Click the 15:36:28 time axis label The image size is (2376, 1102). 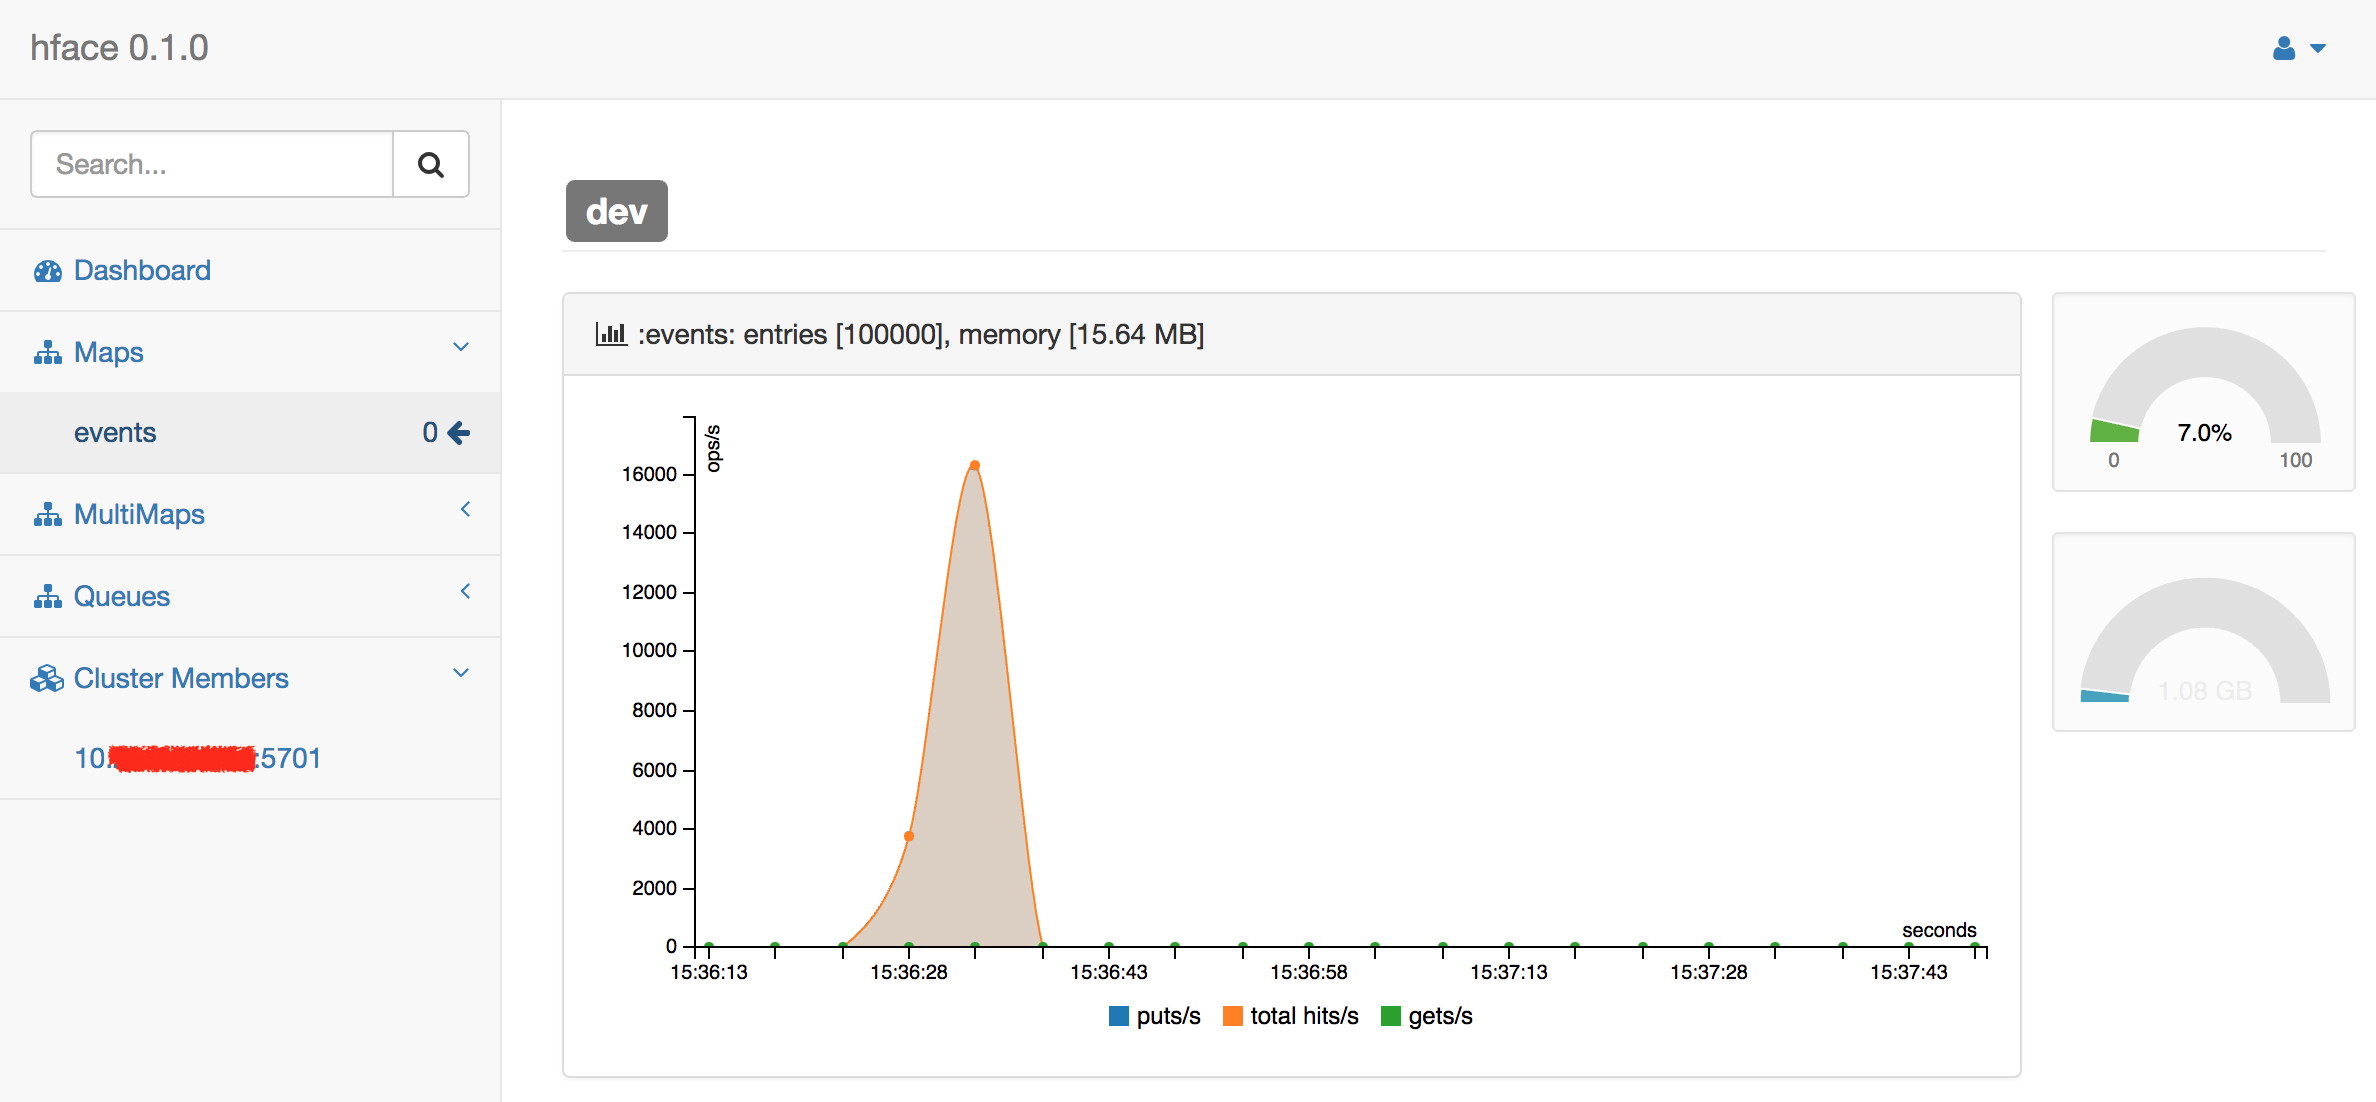point(909,972)
